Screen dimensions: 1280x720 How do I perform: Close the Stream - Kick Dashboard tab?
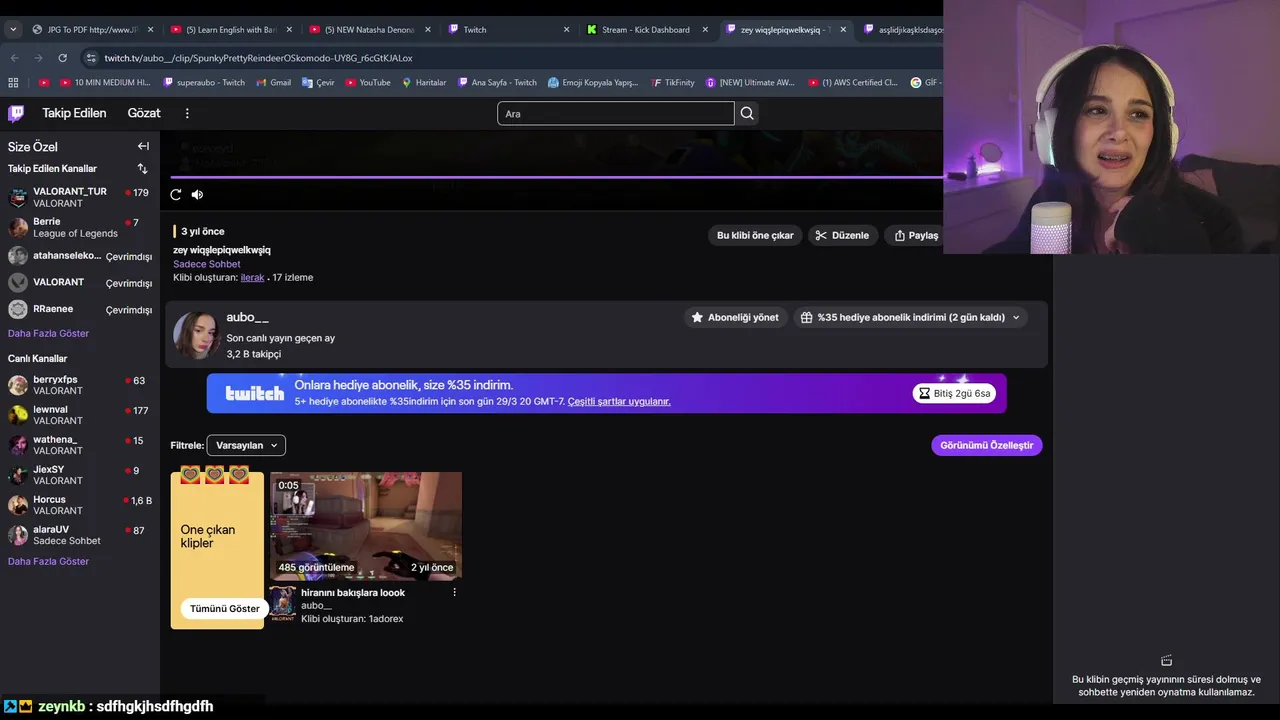click(x=705, y=30)
